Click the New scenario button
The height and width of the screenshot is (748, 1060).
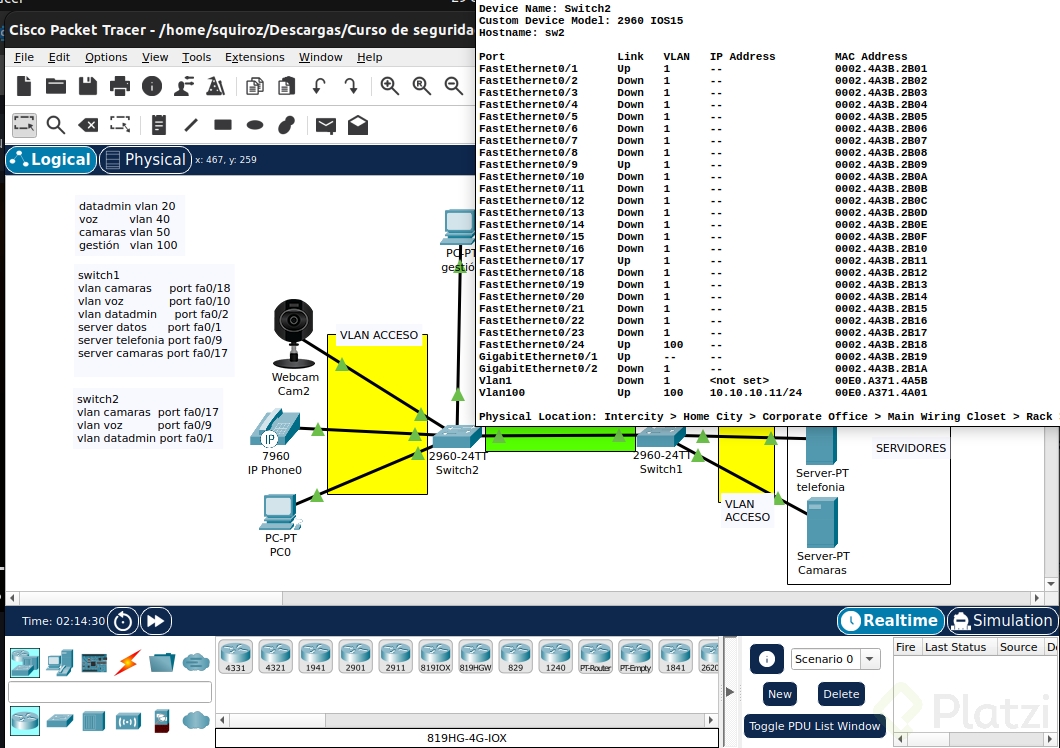(779, 694)
